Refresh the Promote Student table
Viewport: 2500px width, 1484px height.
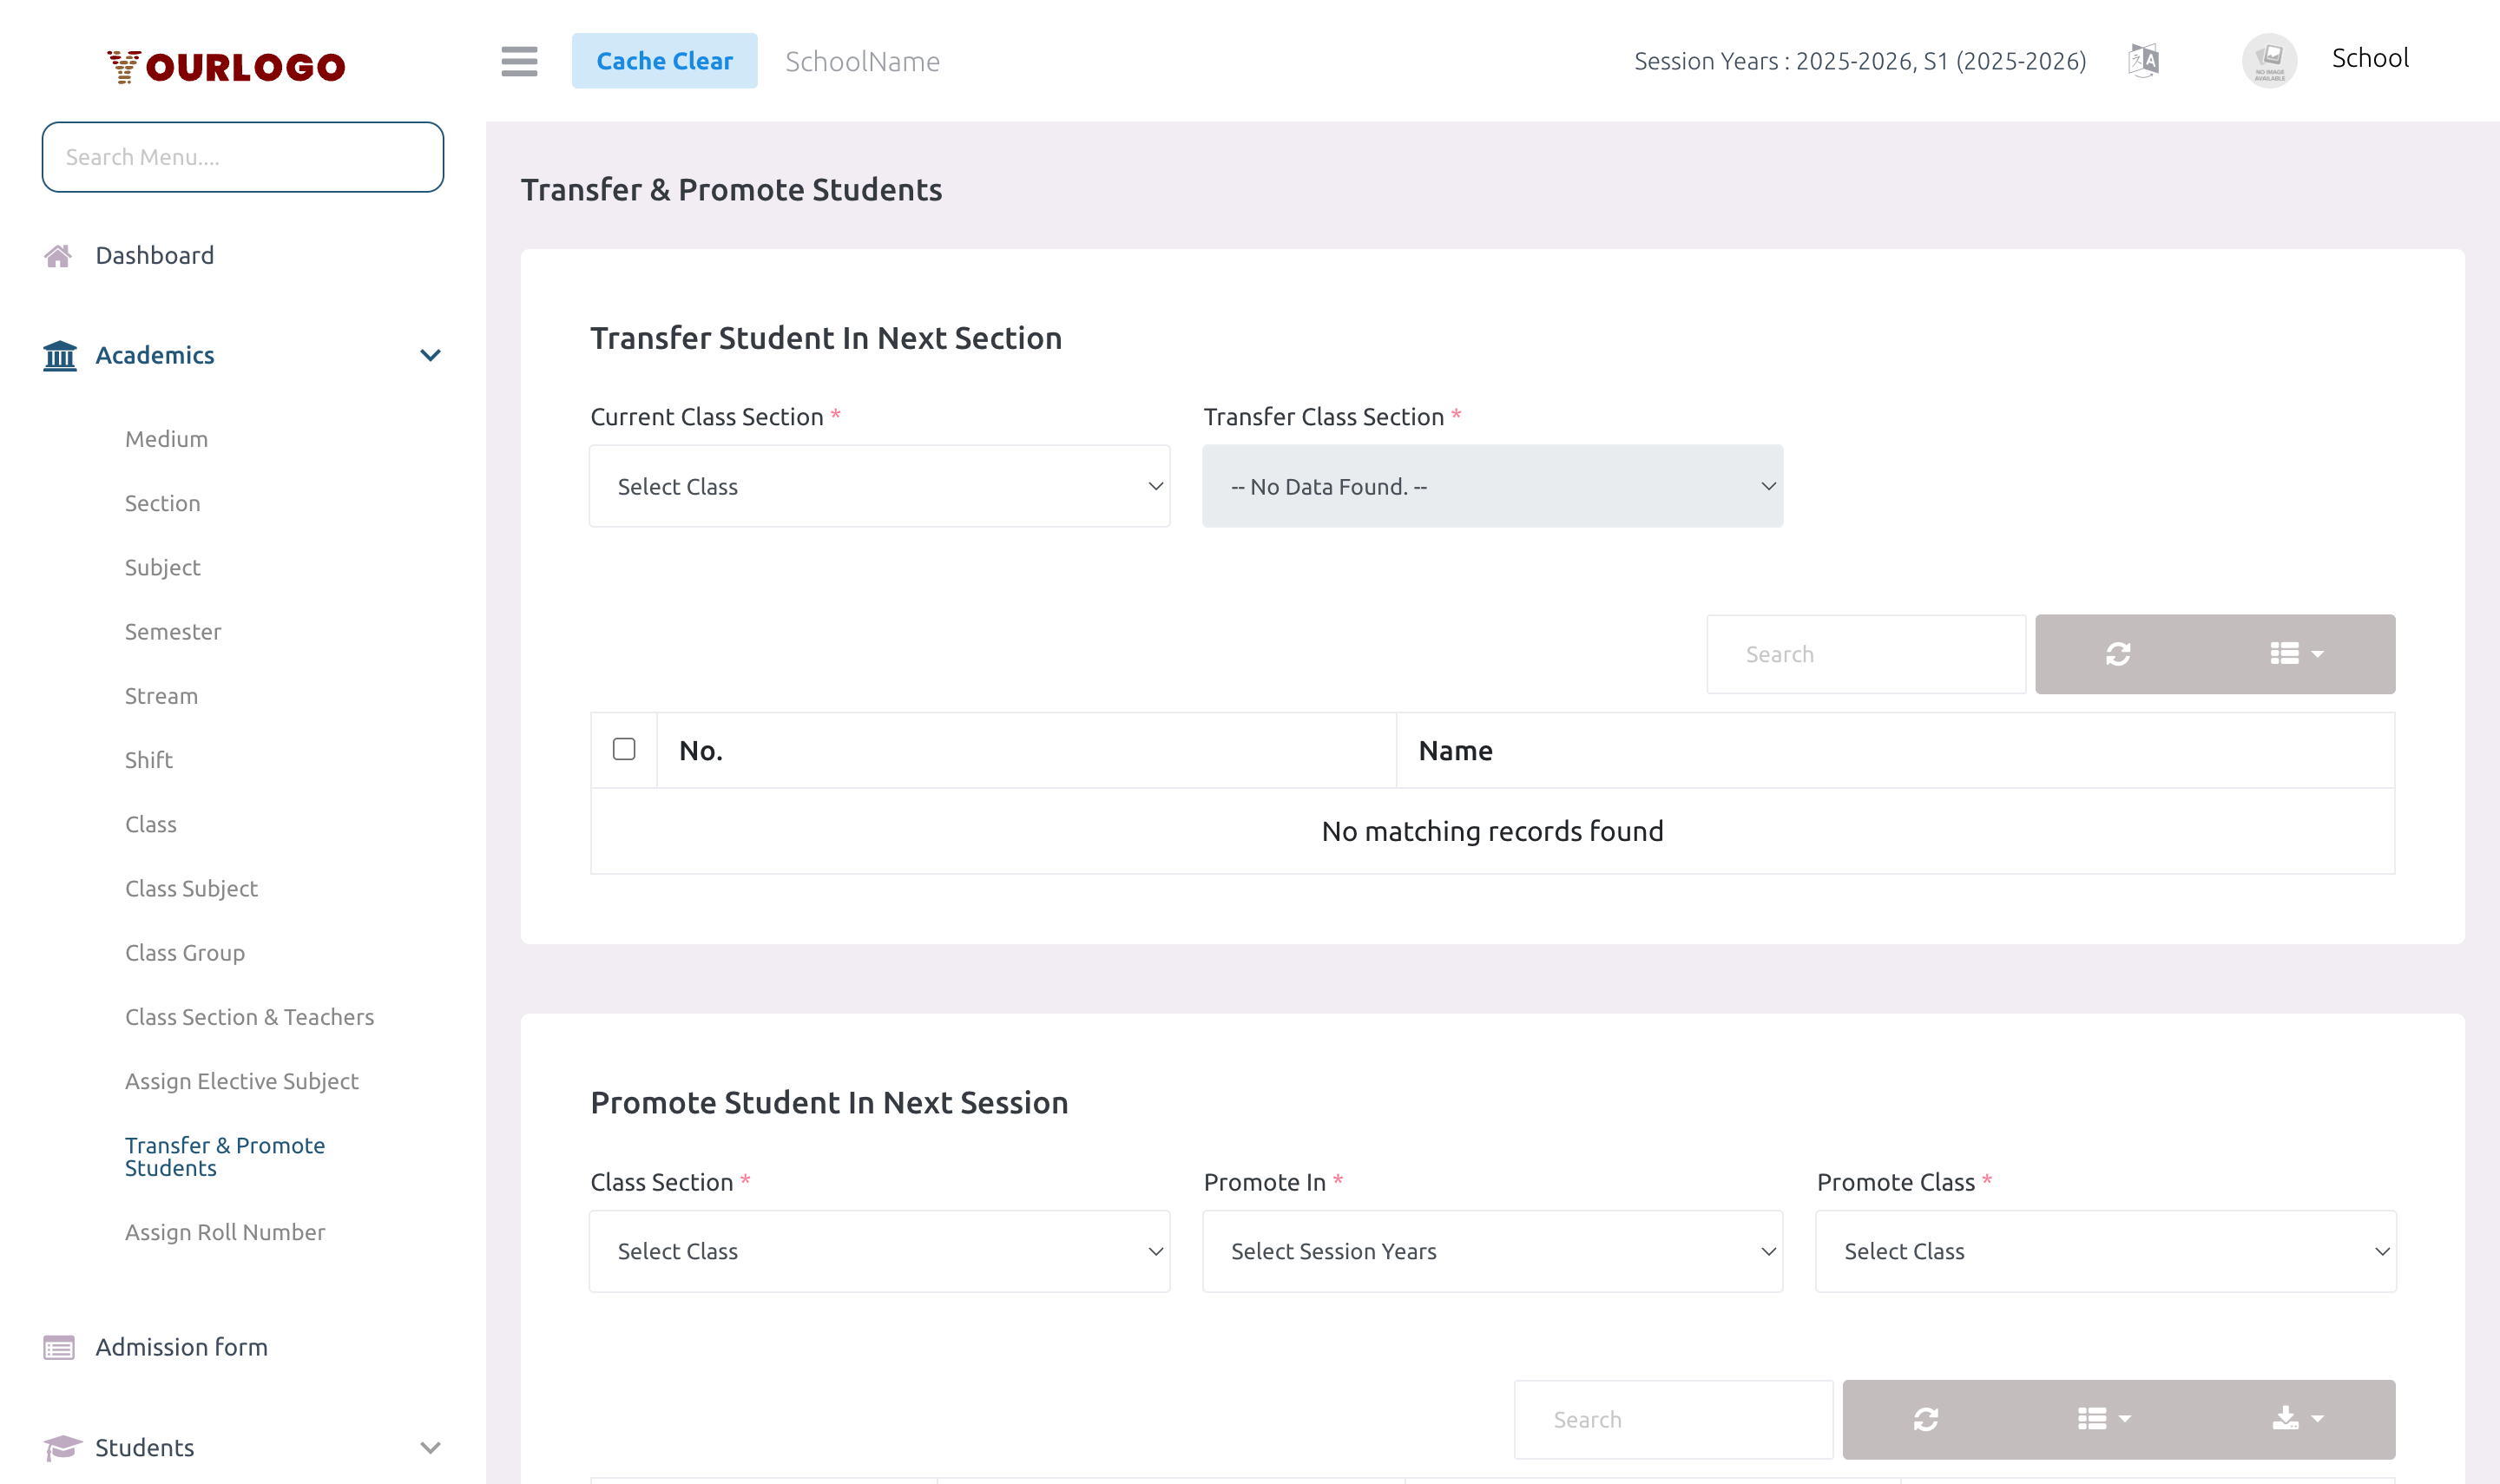coord(1925,1419)
